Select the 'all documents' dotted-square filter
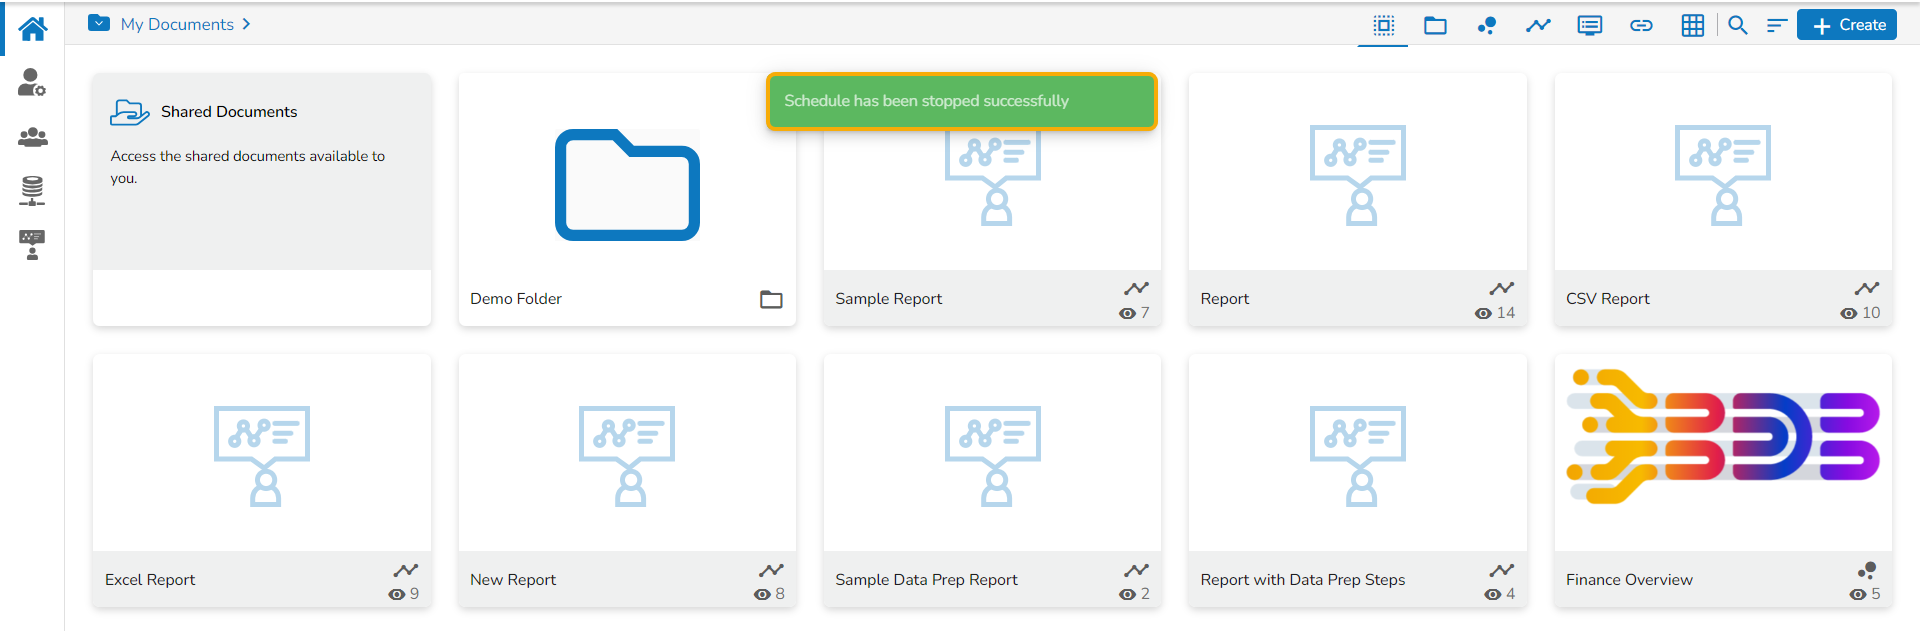 click(1384, 25)
